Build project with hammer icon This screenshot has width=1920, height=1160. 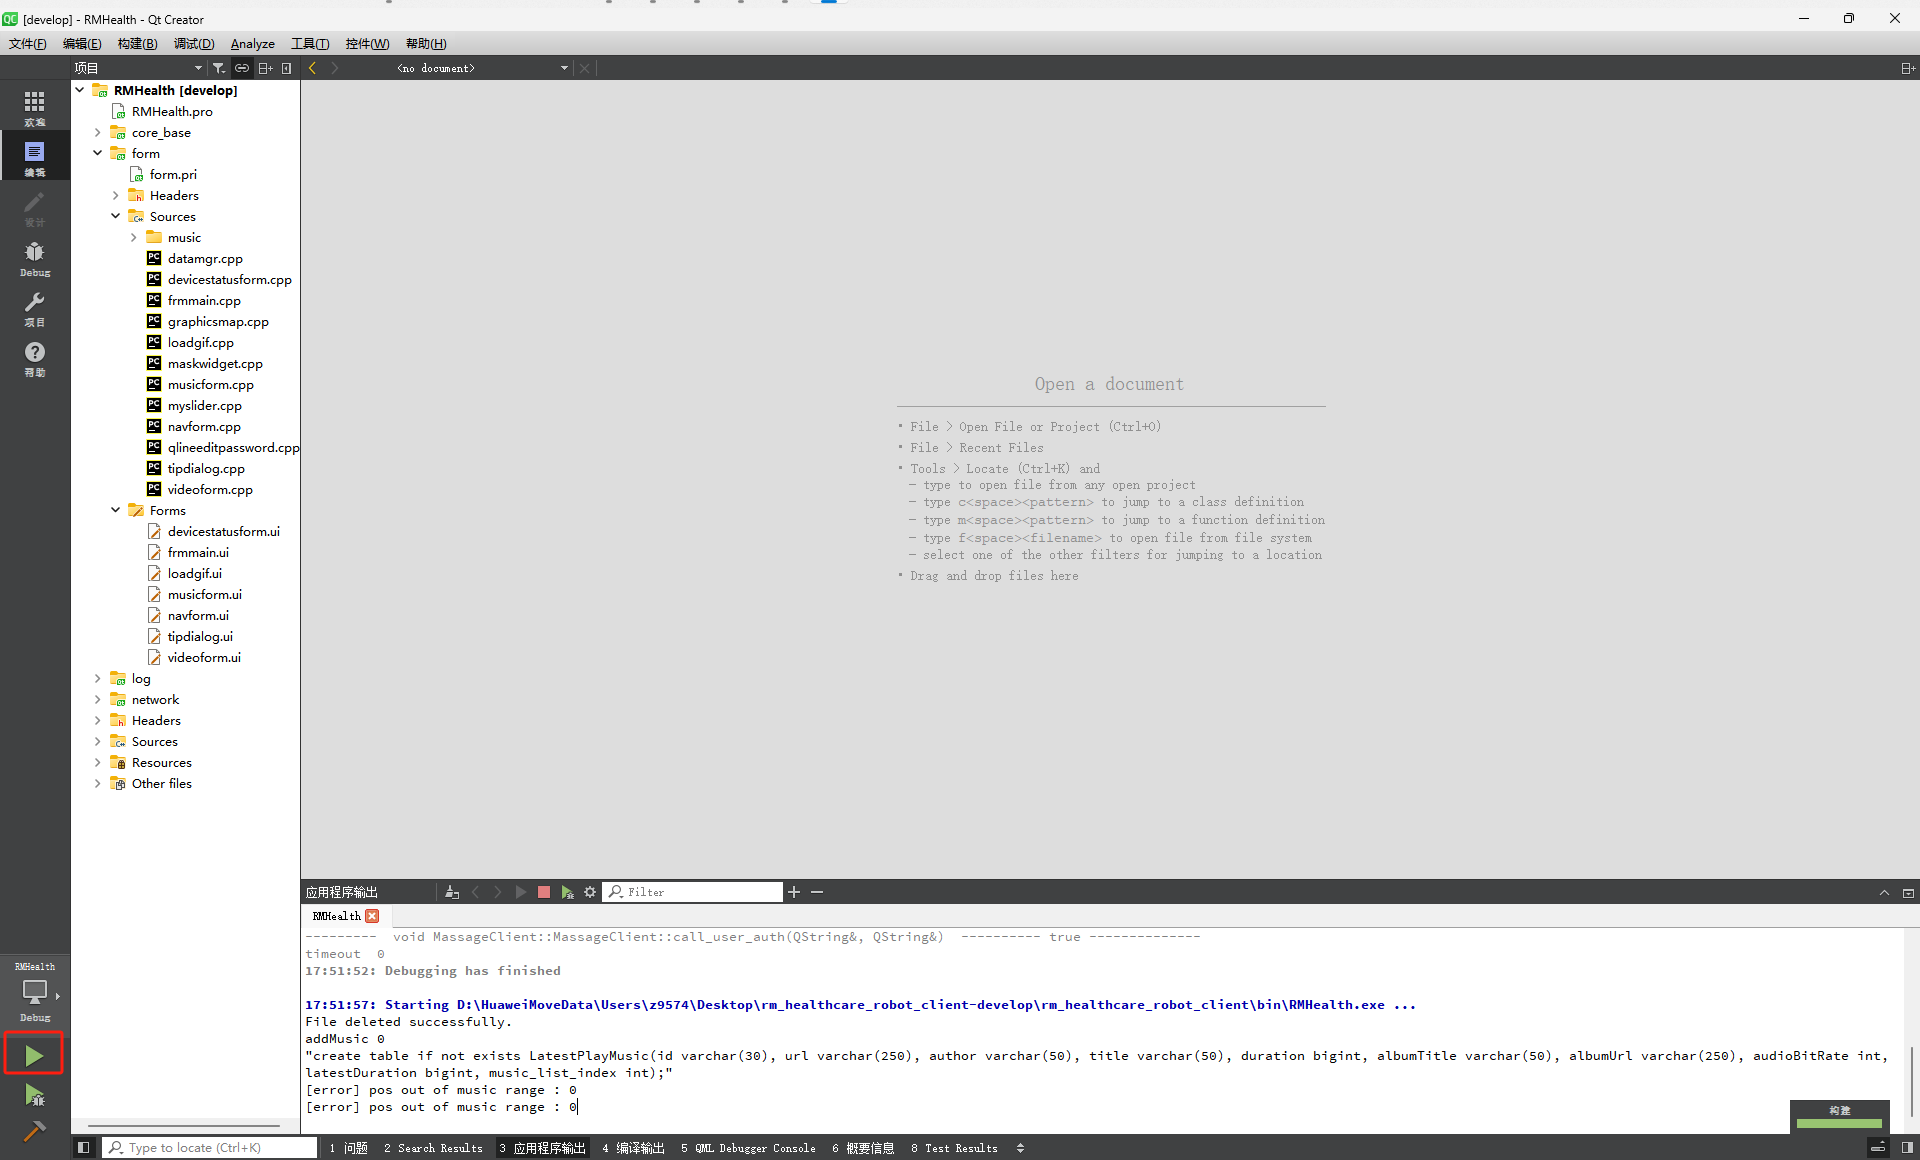[x=34, y=1131]
